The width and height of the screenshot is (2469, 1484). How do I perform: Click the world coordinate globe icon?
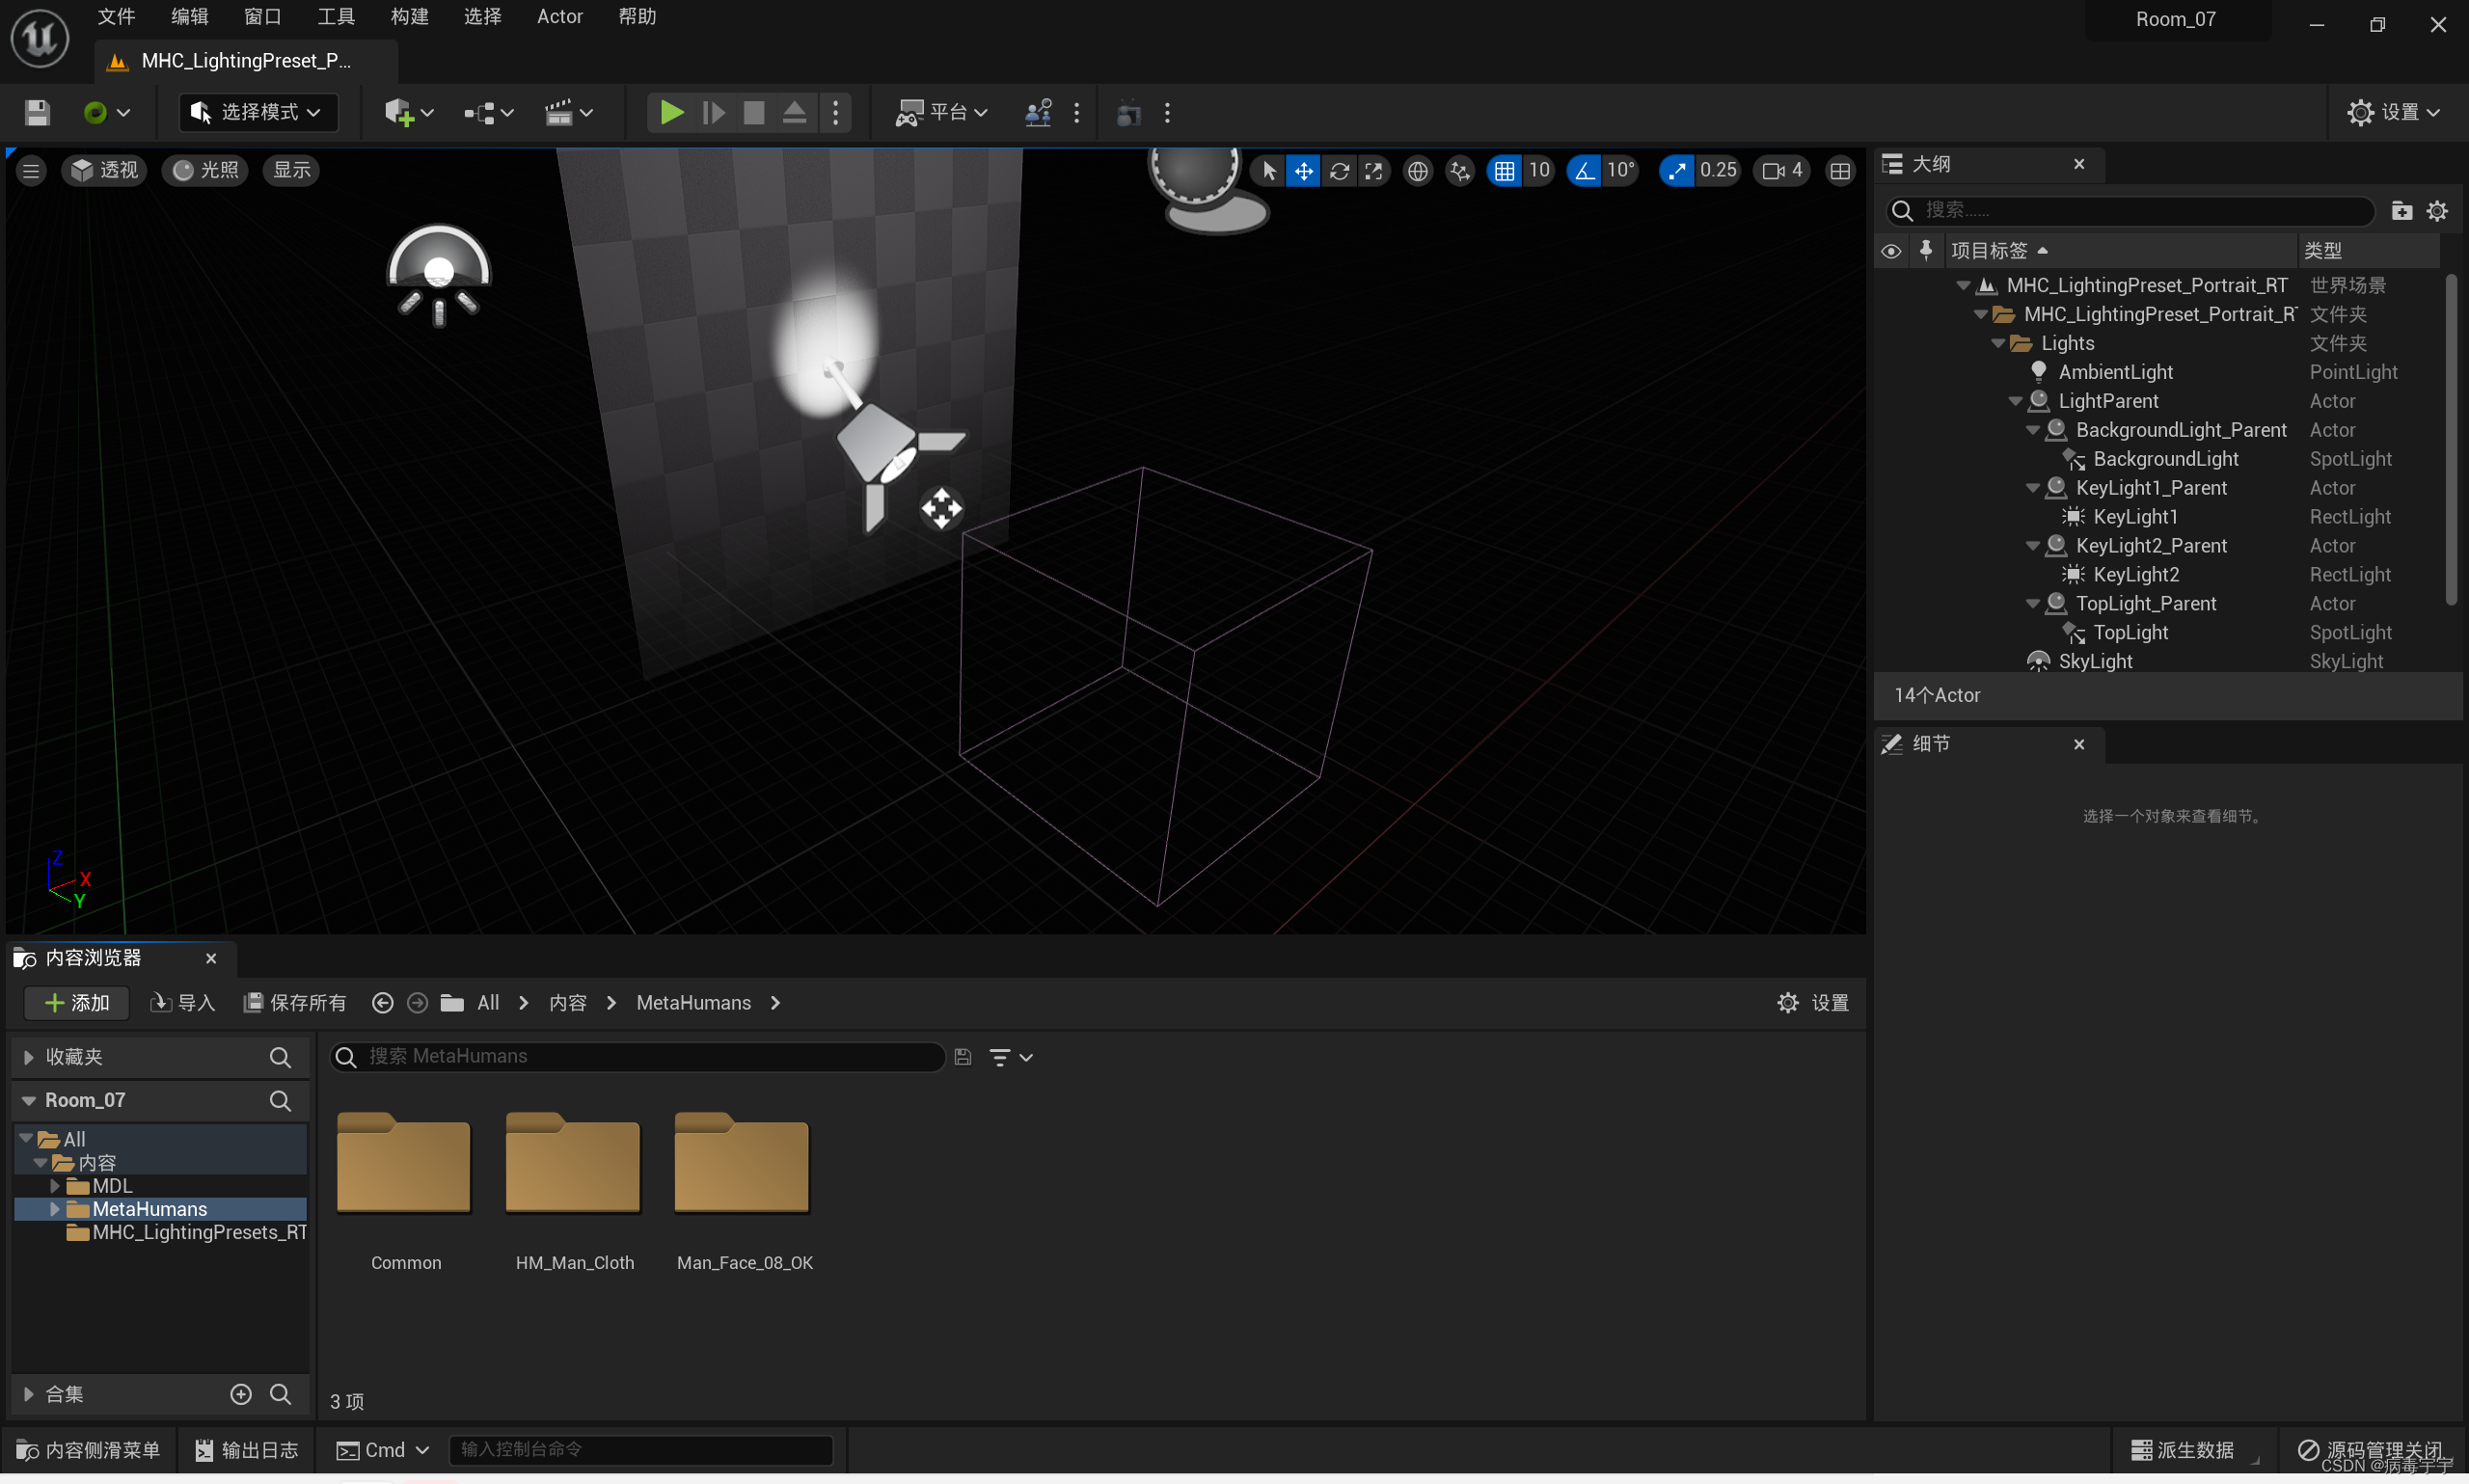[x=1417, y=171]
